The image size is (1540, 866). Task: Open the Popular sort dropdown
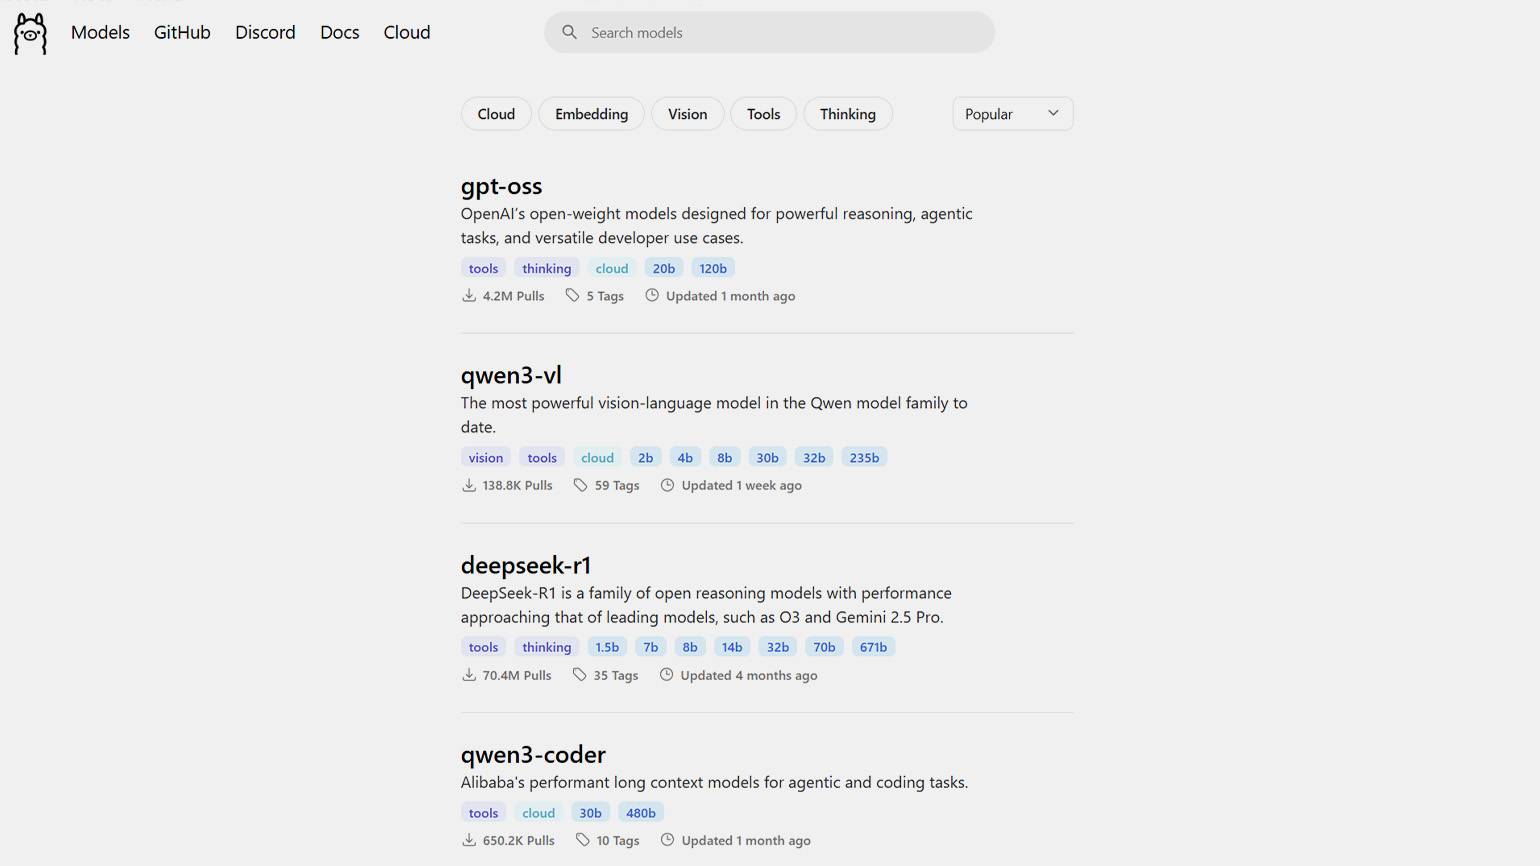pos(1012,114)
